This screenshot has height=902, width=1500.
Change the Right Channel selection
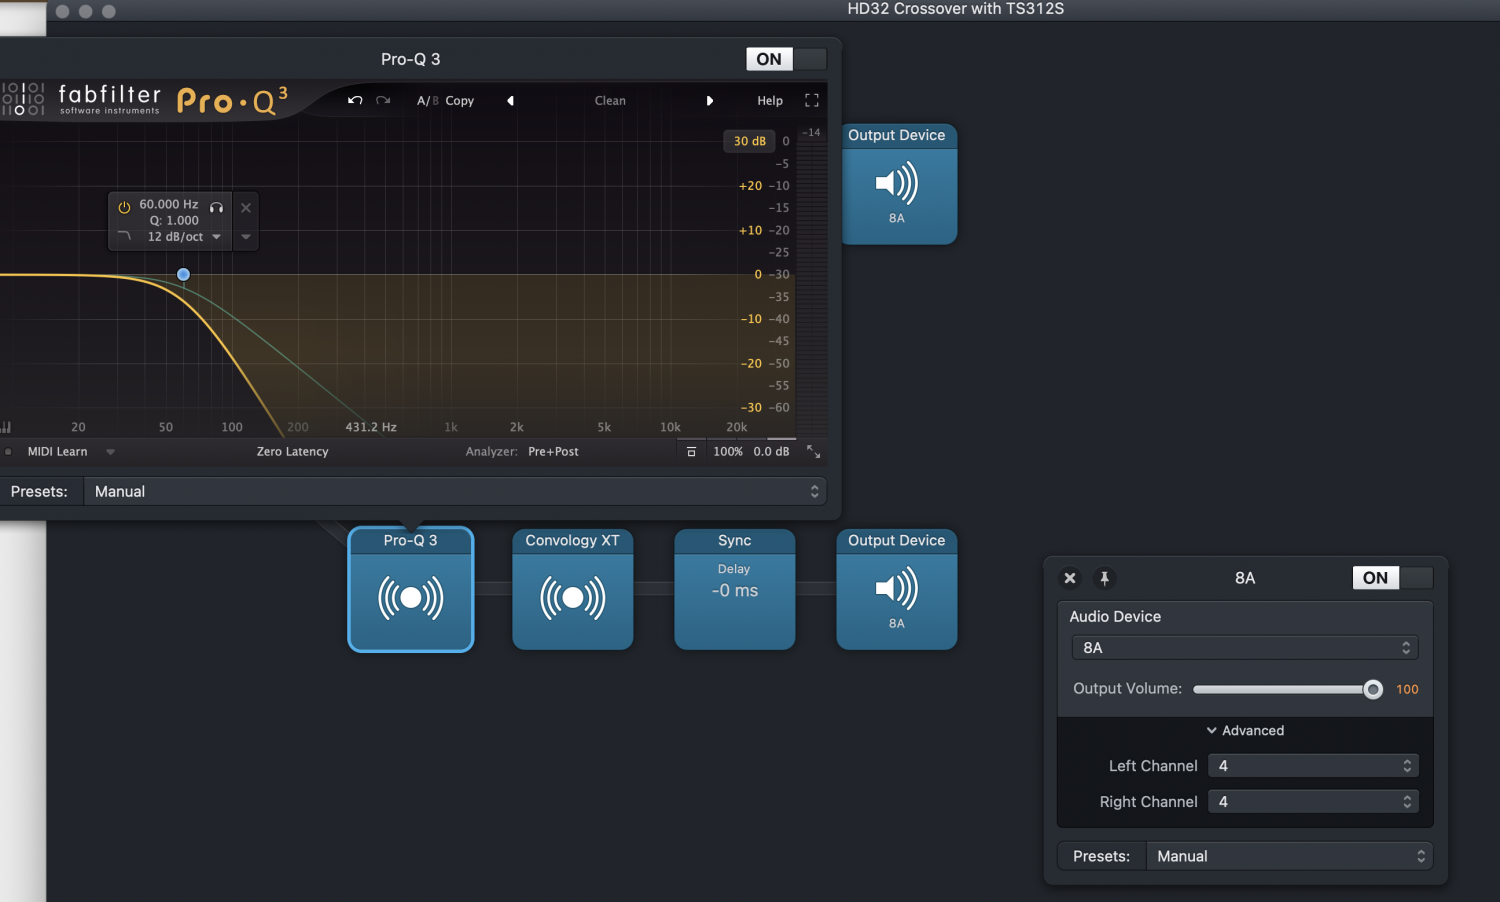(1313, 801)
